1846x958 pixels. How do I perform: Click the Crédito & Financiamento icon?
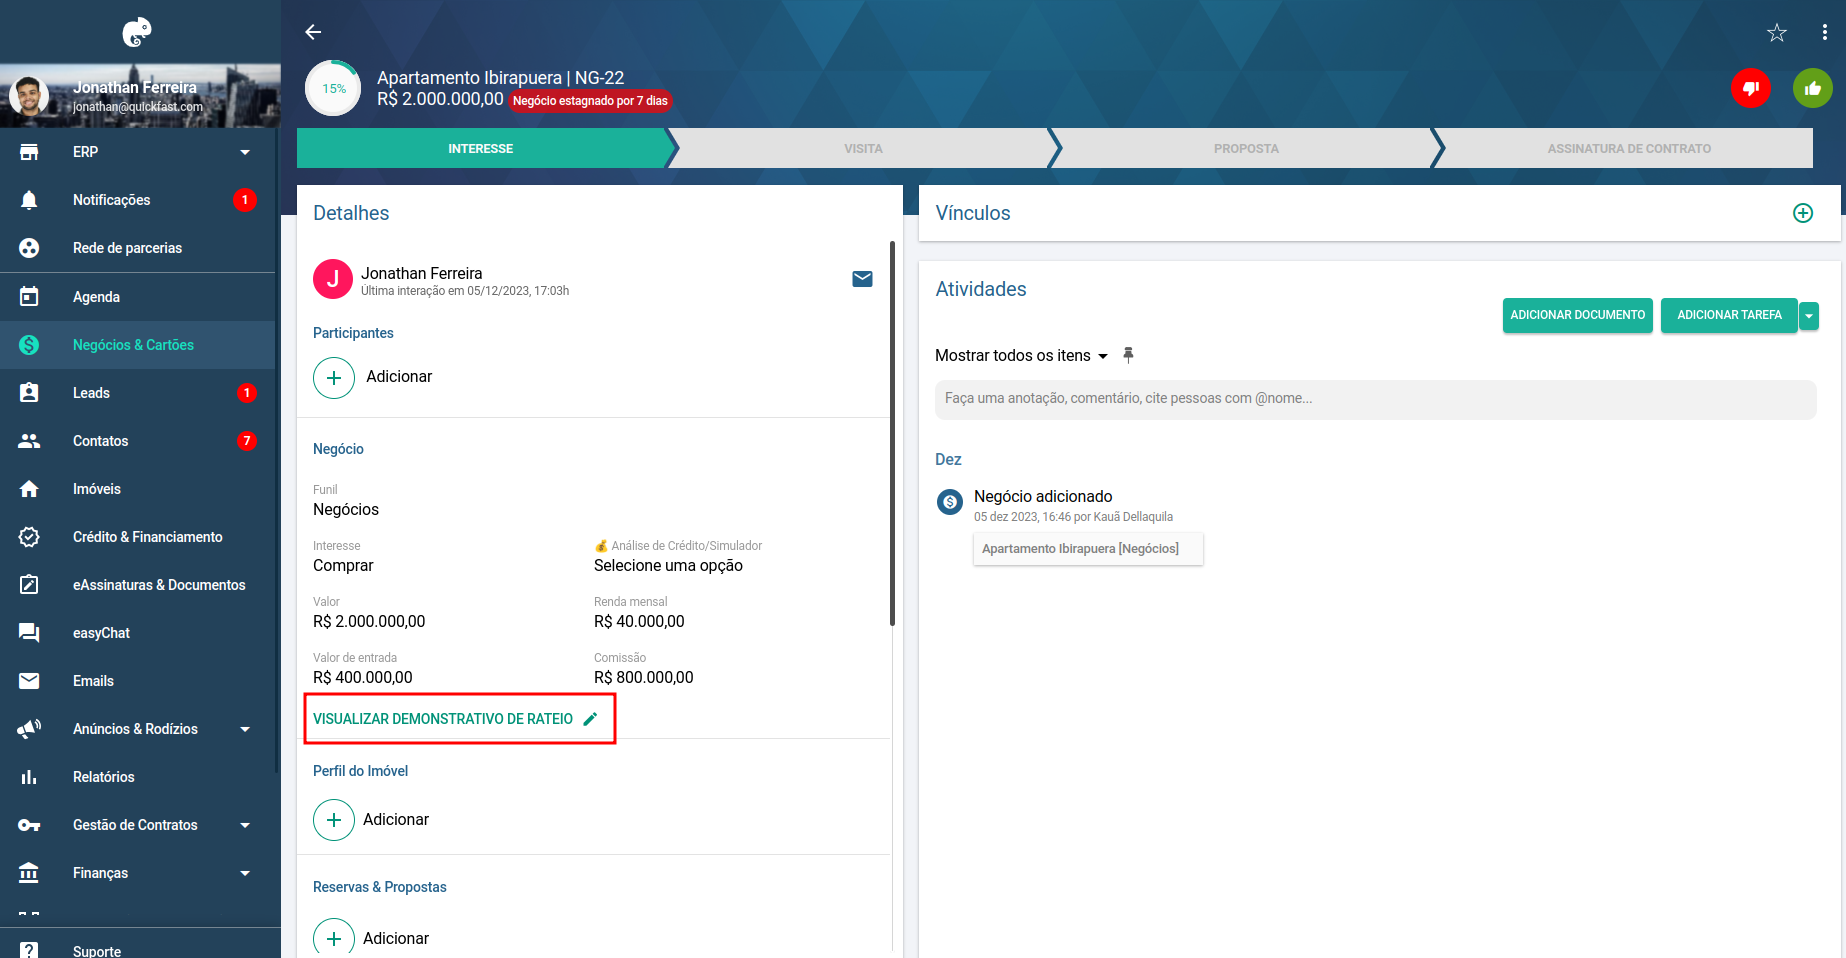29,536
